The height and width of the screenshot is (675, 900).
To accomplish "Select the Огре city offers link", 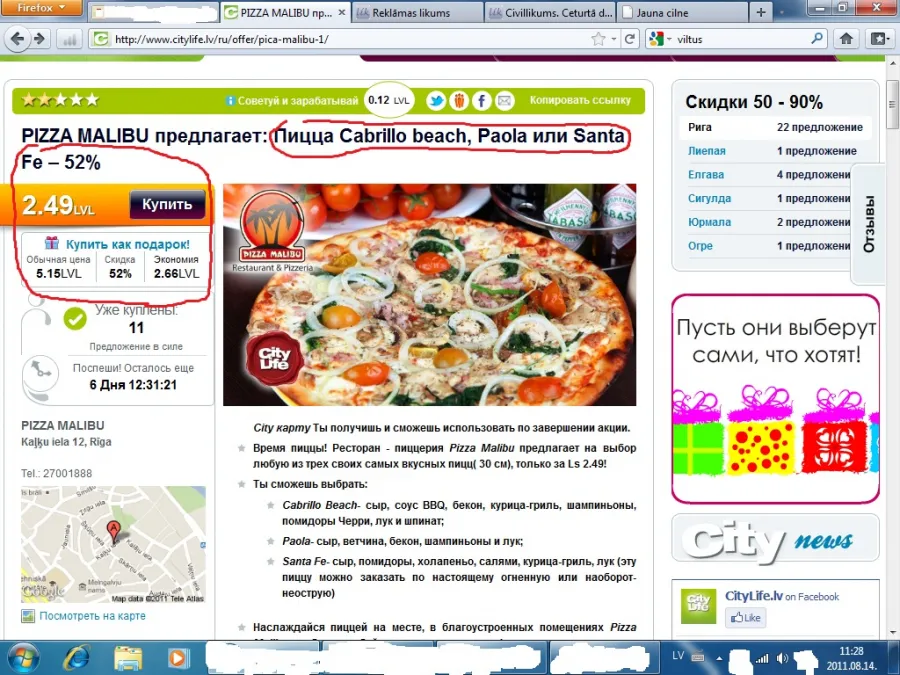I will (x=700, y=246).
